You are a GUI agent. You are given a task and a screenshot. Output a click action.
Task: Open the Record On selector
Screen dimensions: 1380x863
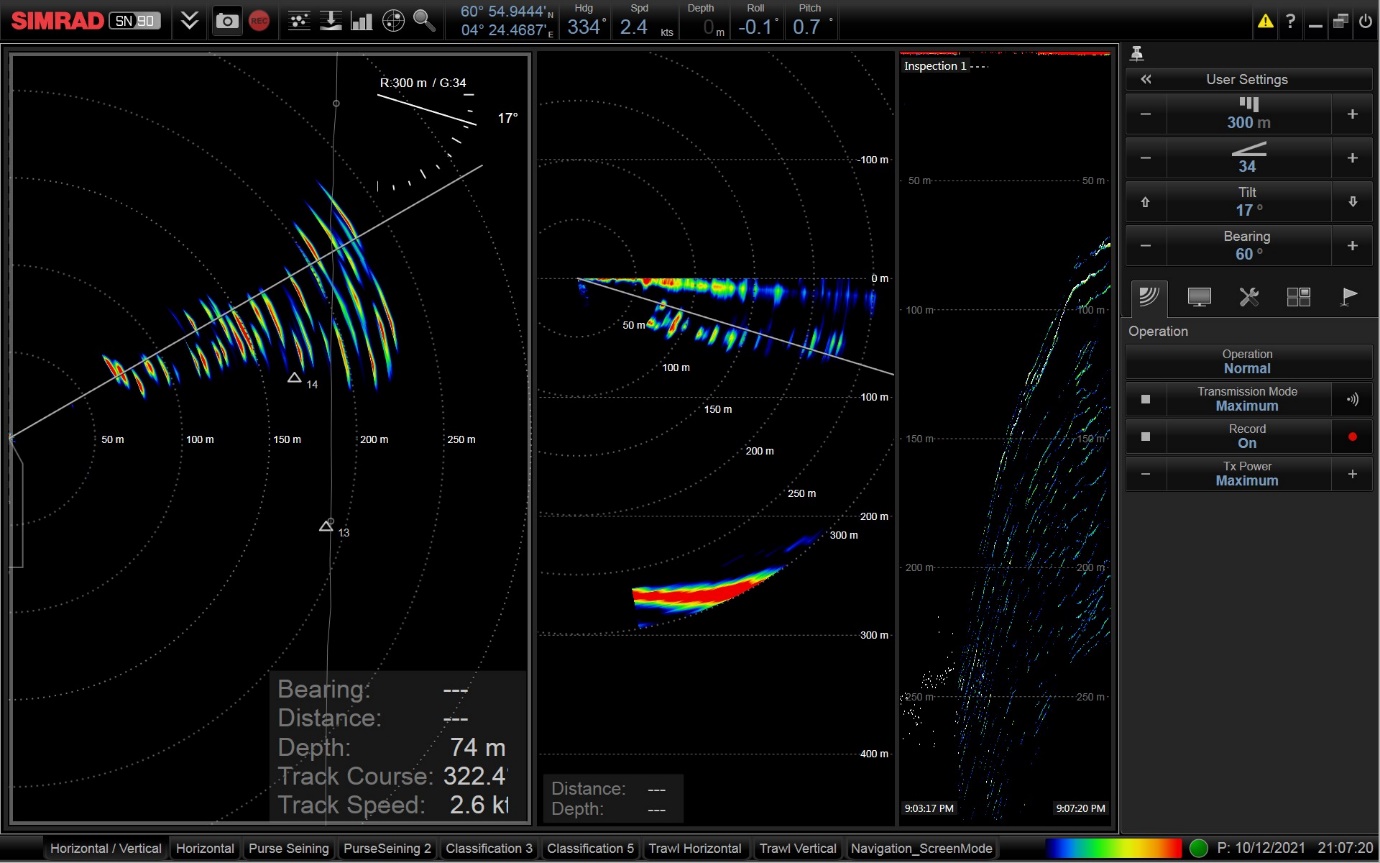tap(1248, 436)
